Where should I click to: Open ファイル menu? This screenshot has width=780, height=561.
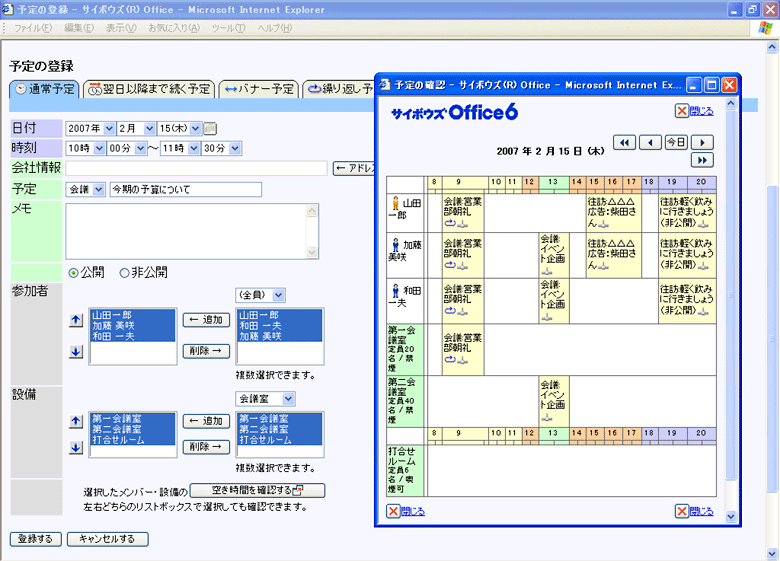tap(33, 28)
